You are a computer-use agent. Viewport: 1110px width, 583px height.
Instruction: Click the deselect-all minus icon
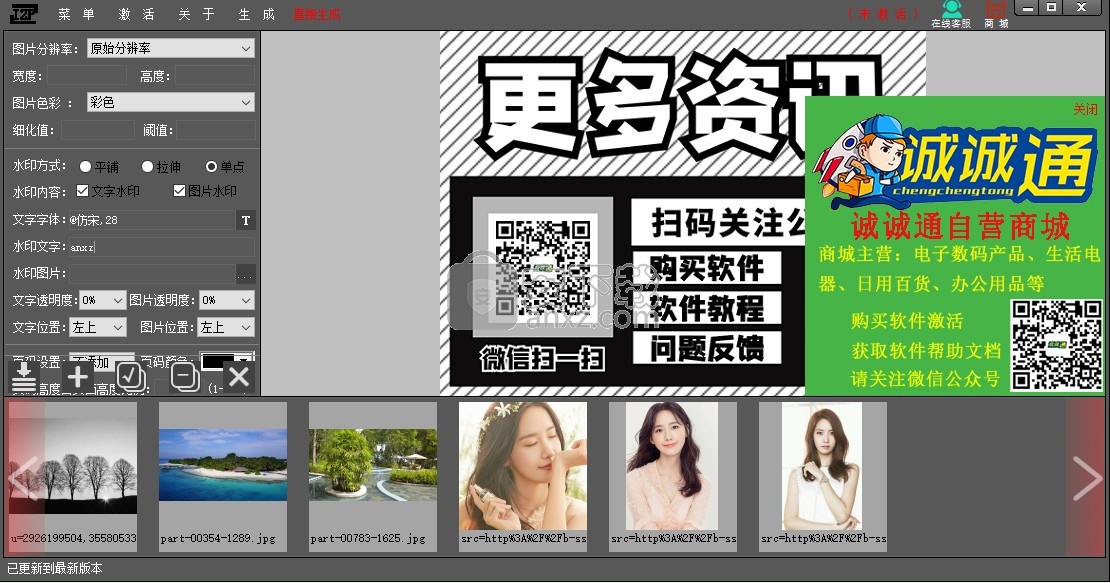(x=185, y=376)
